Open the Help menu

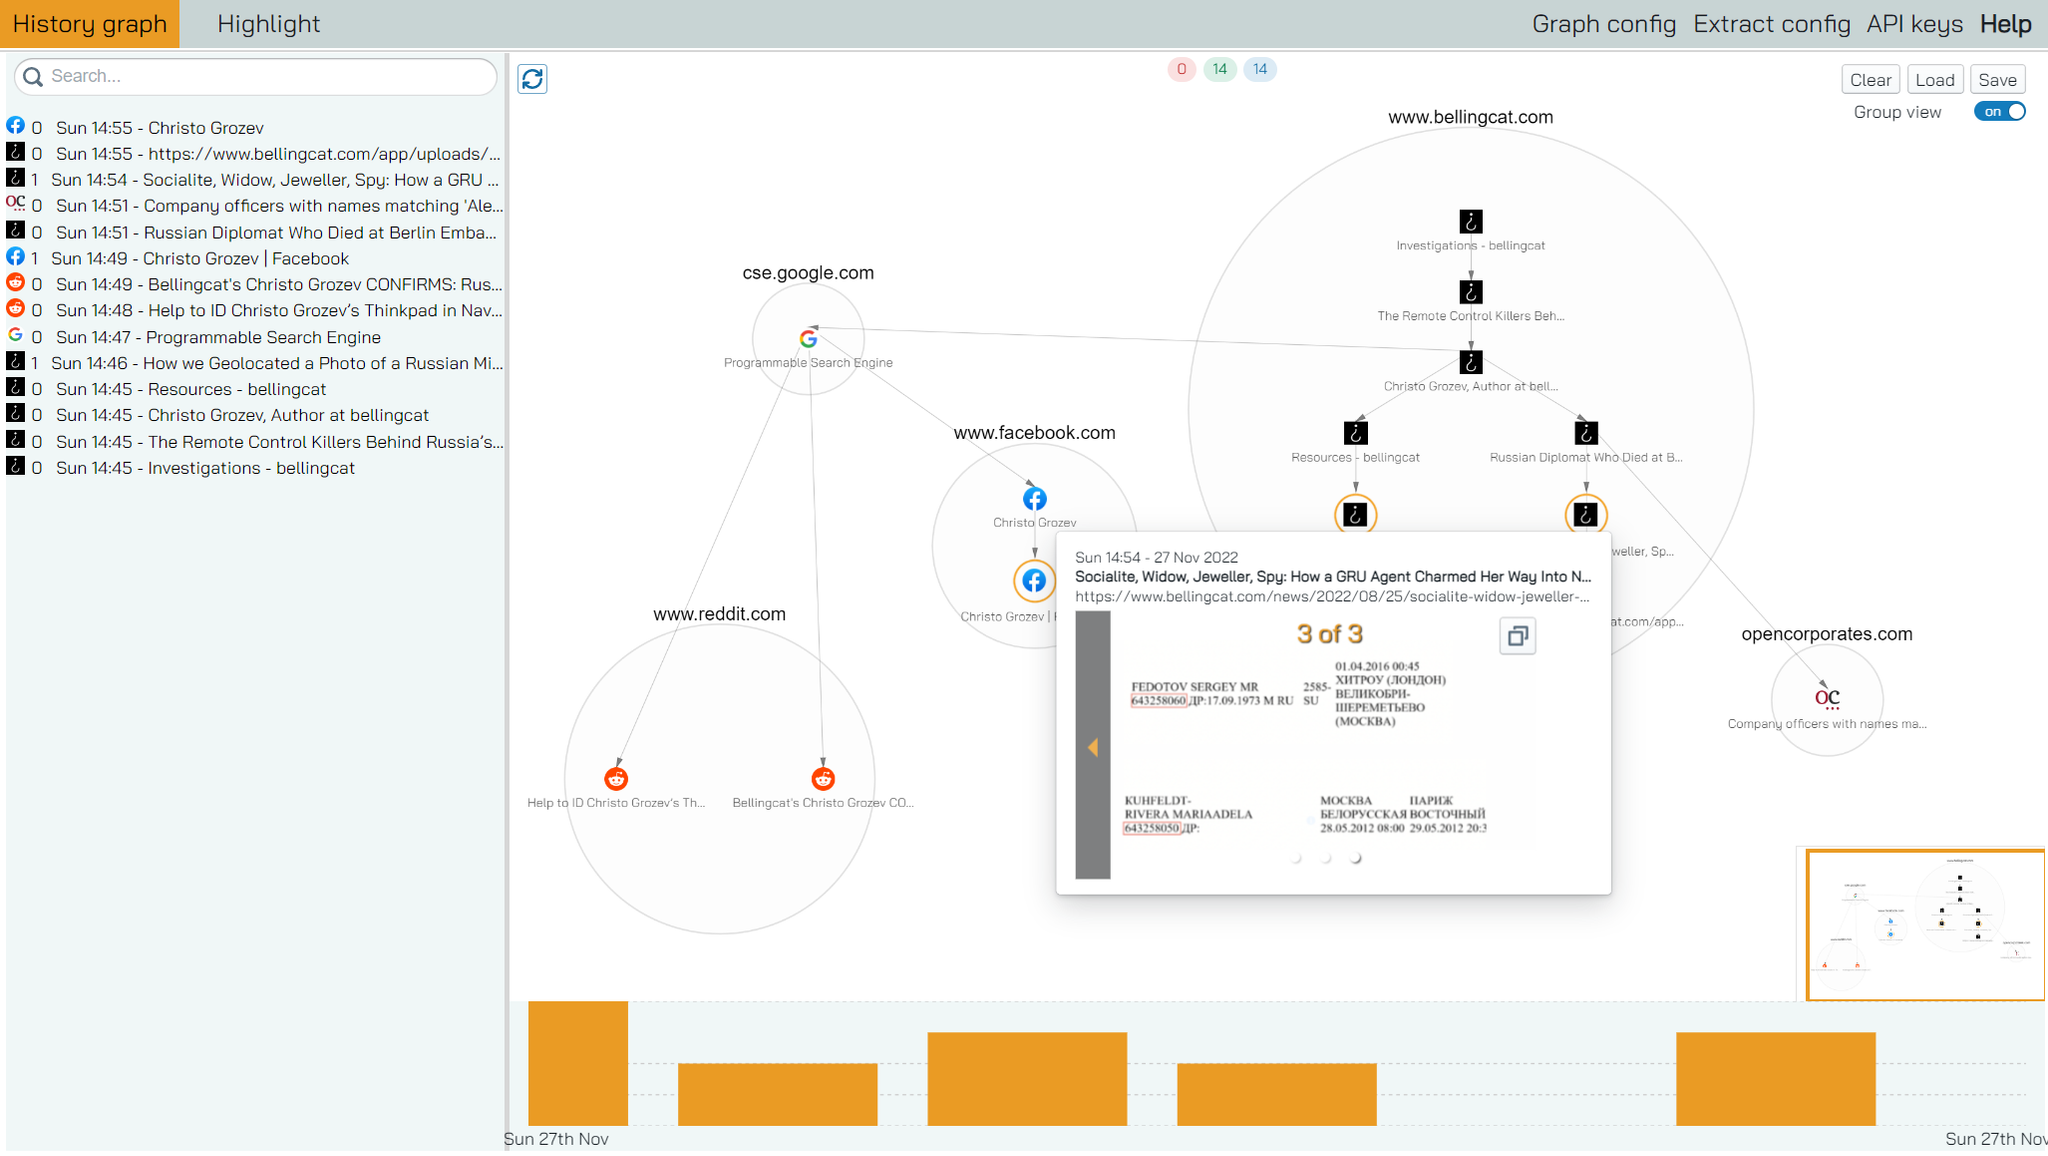point(2006,24)
